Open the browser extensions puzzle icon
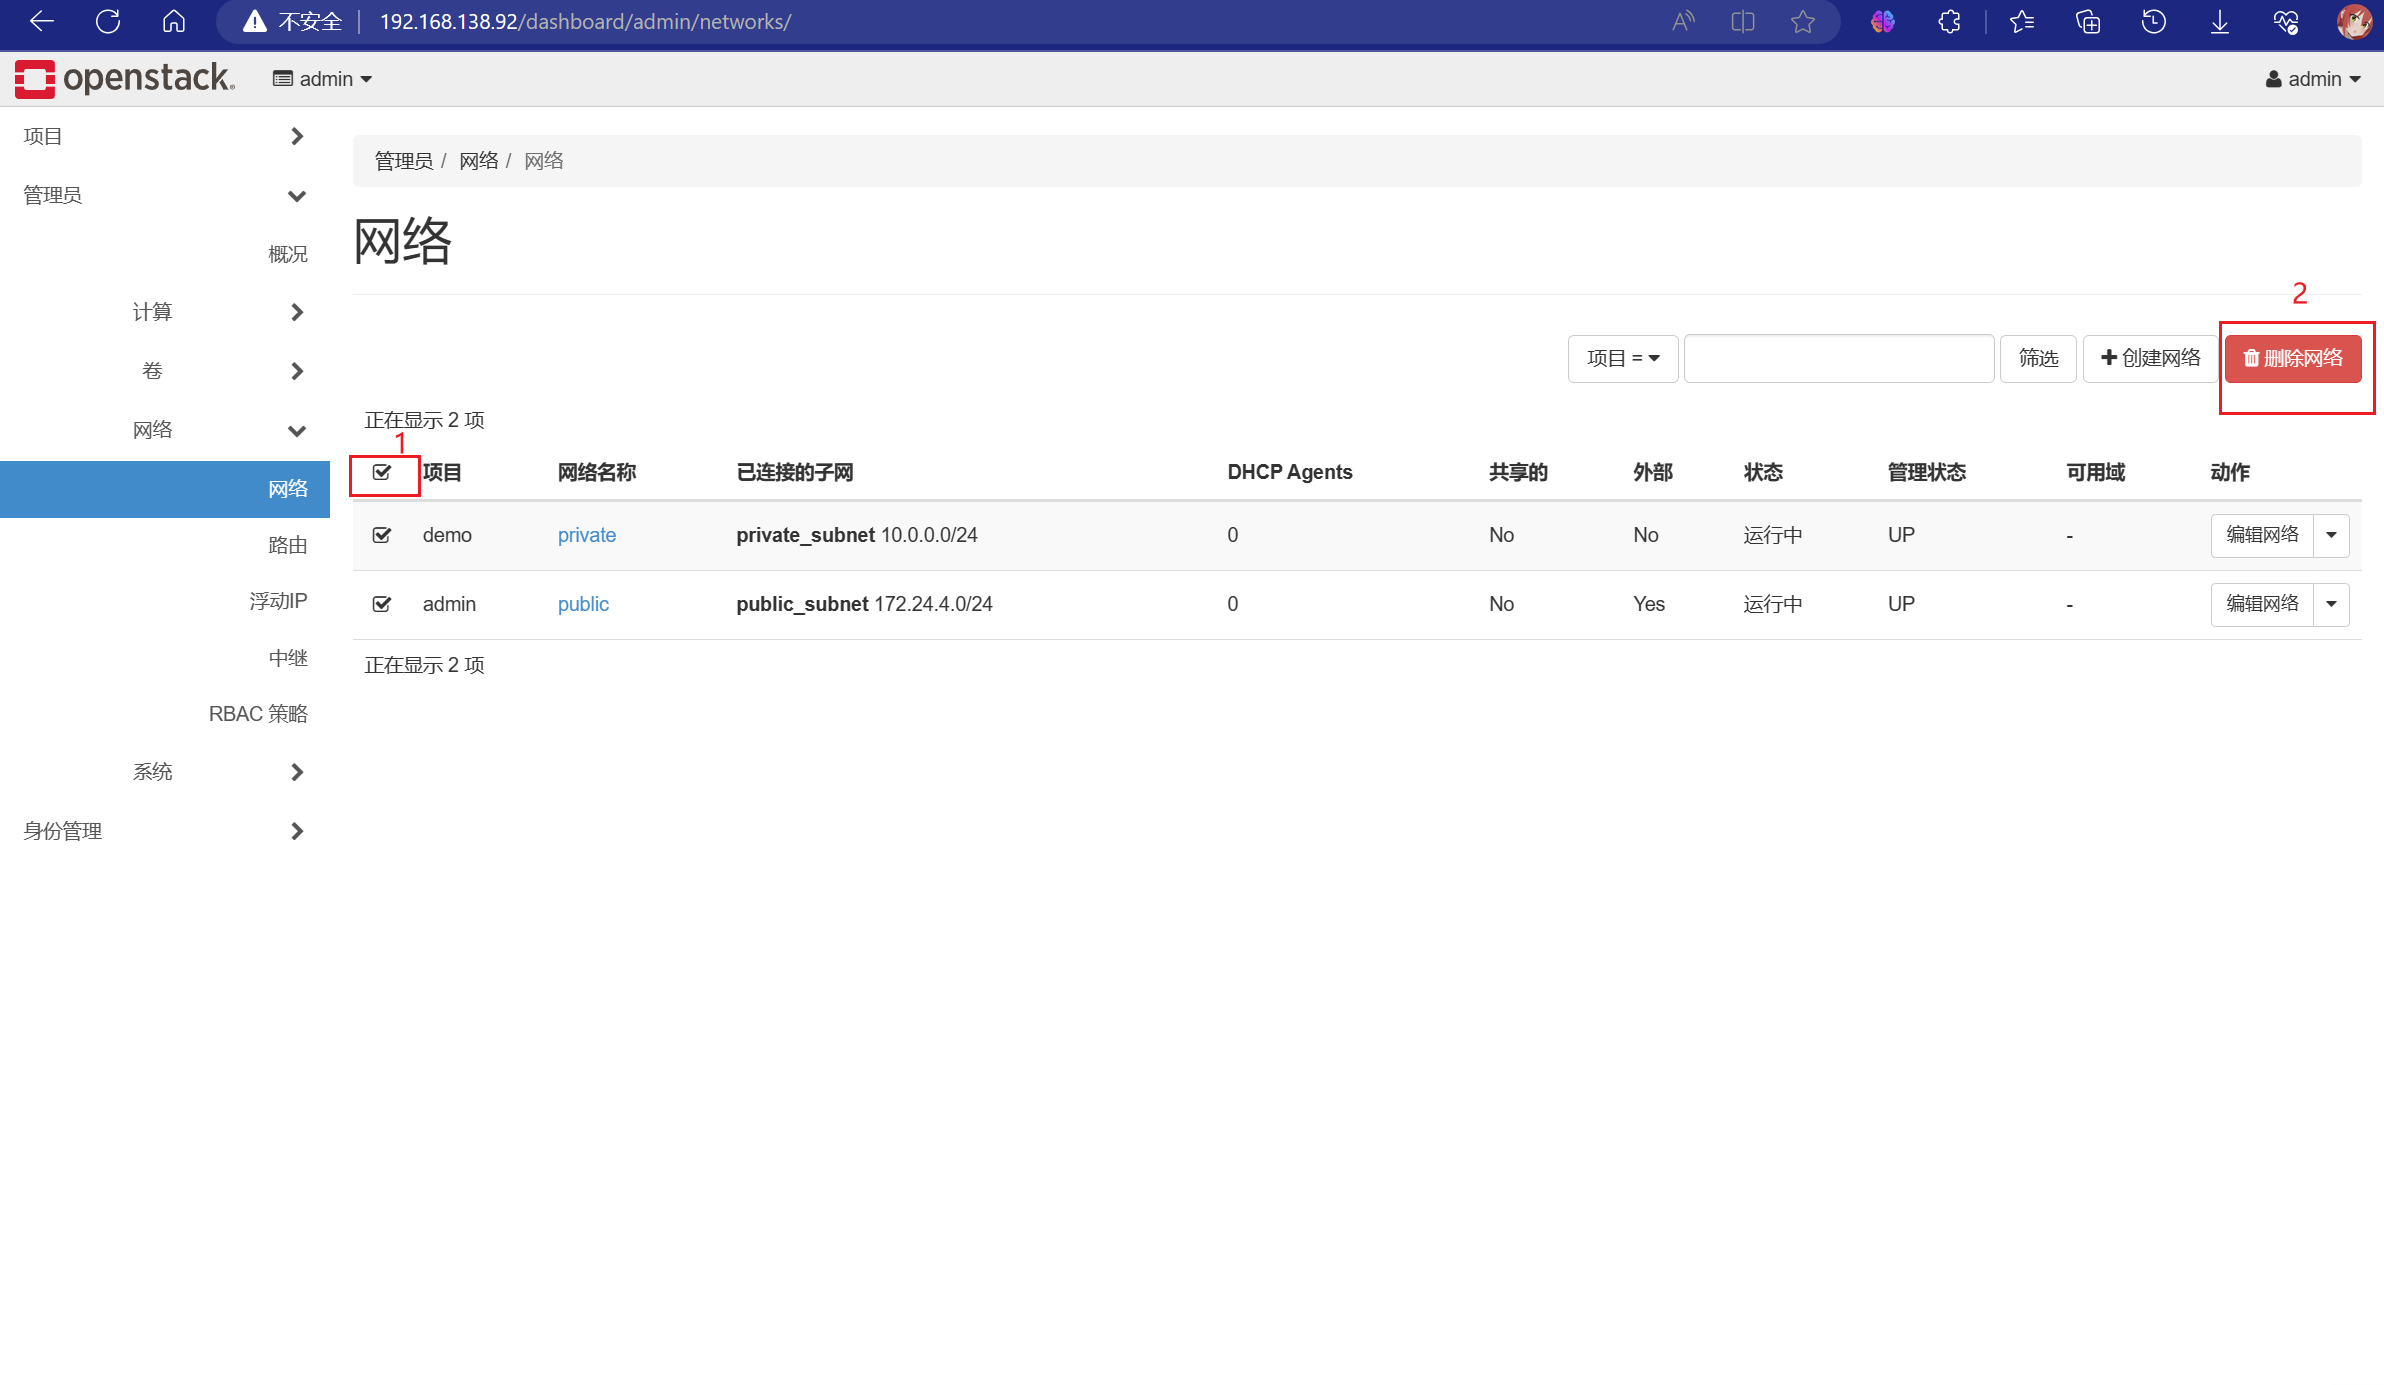Screen dimensions: 2384x1385 [x=1949, y=21]
